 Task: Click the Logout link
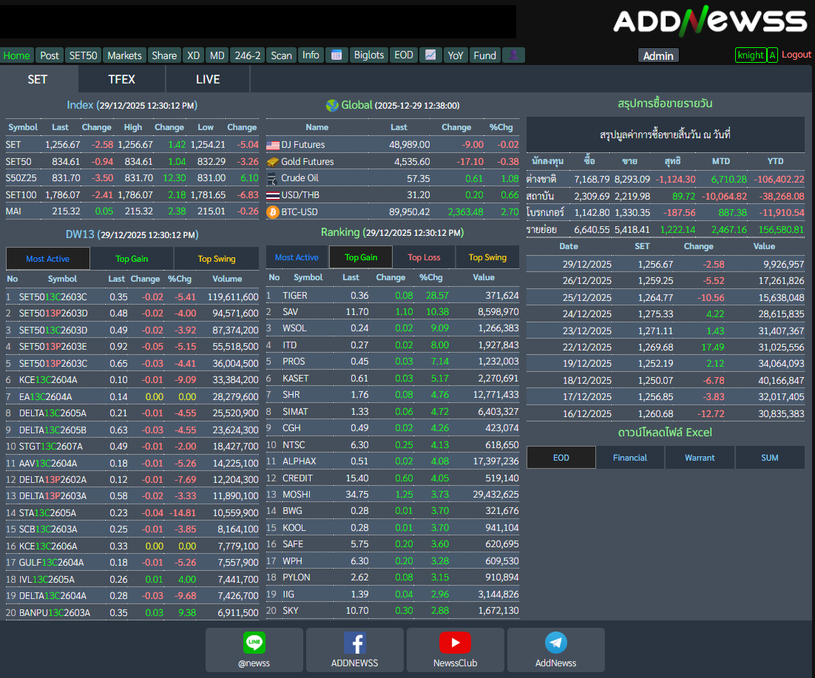coord(796,55)
